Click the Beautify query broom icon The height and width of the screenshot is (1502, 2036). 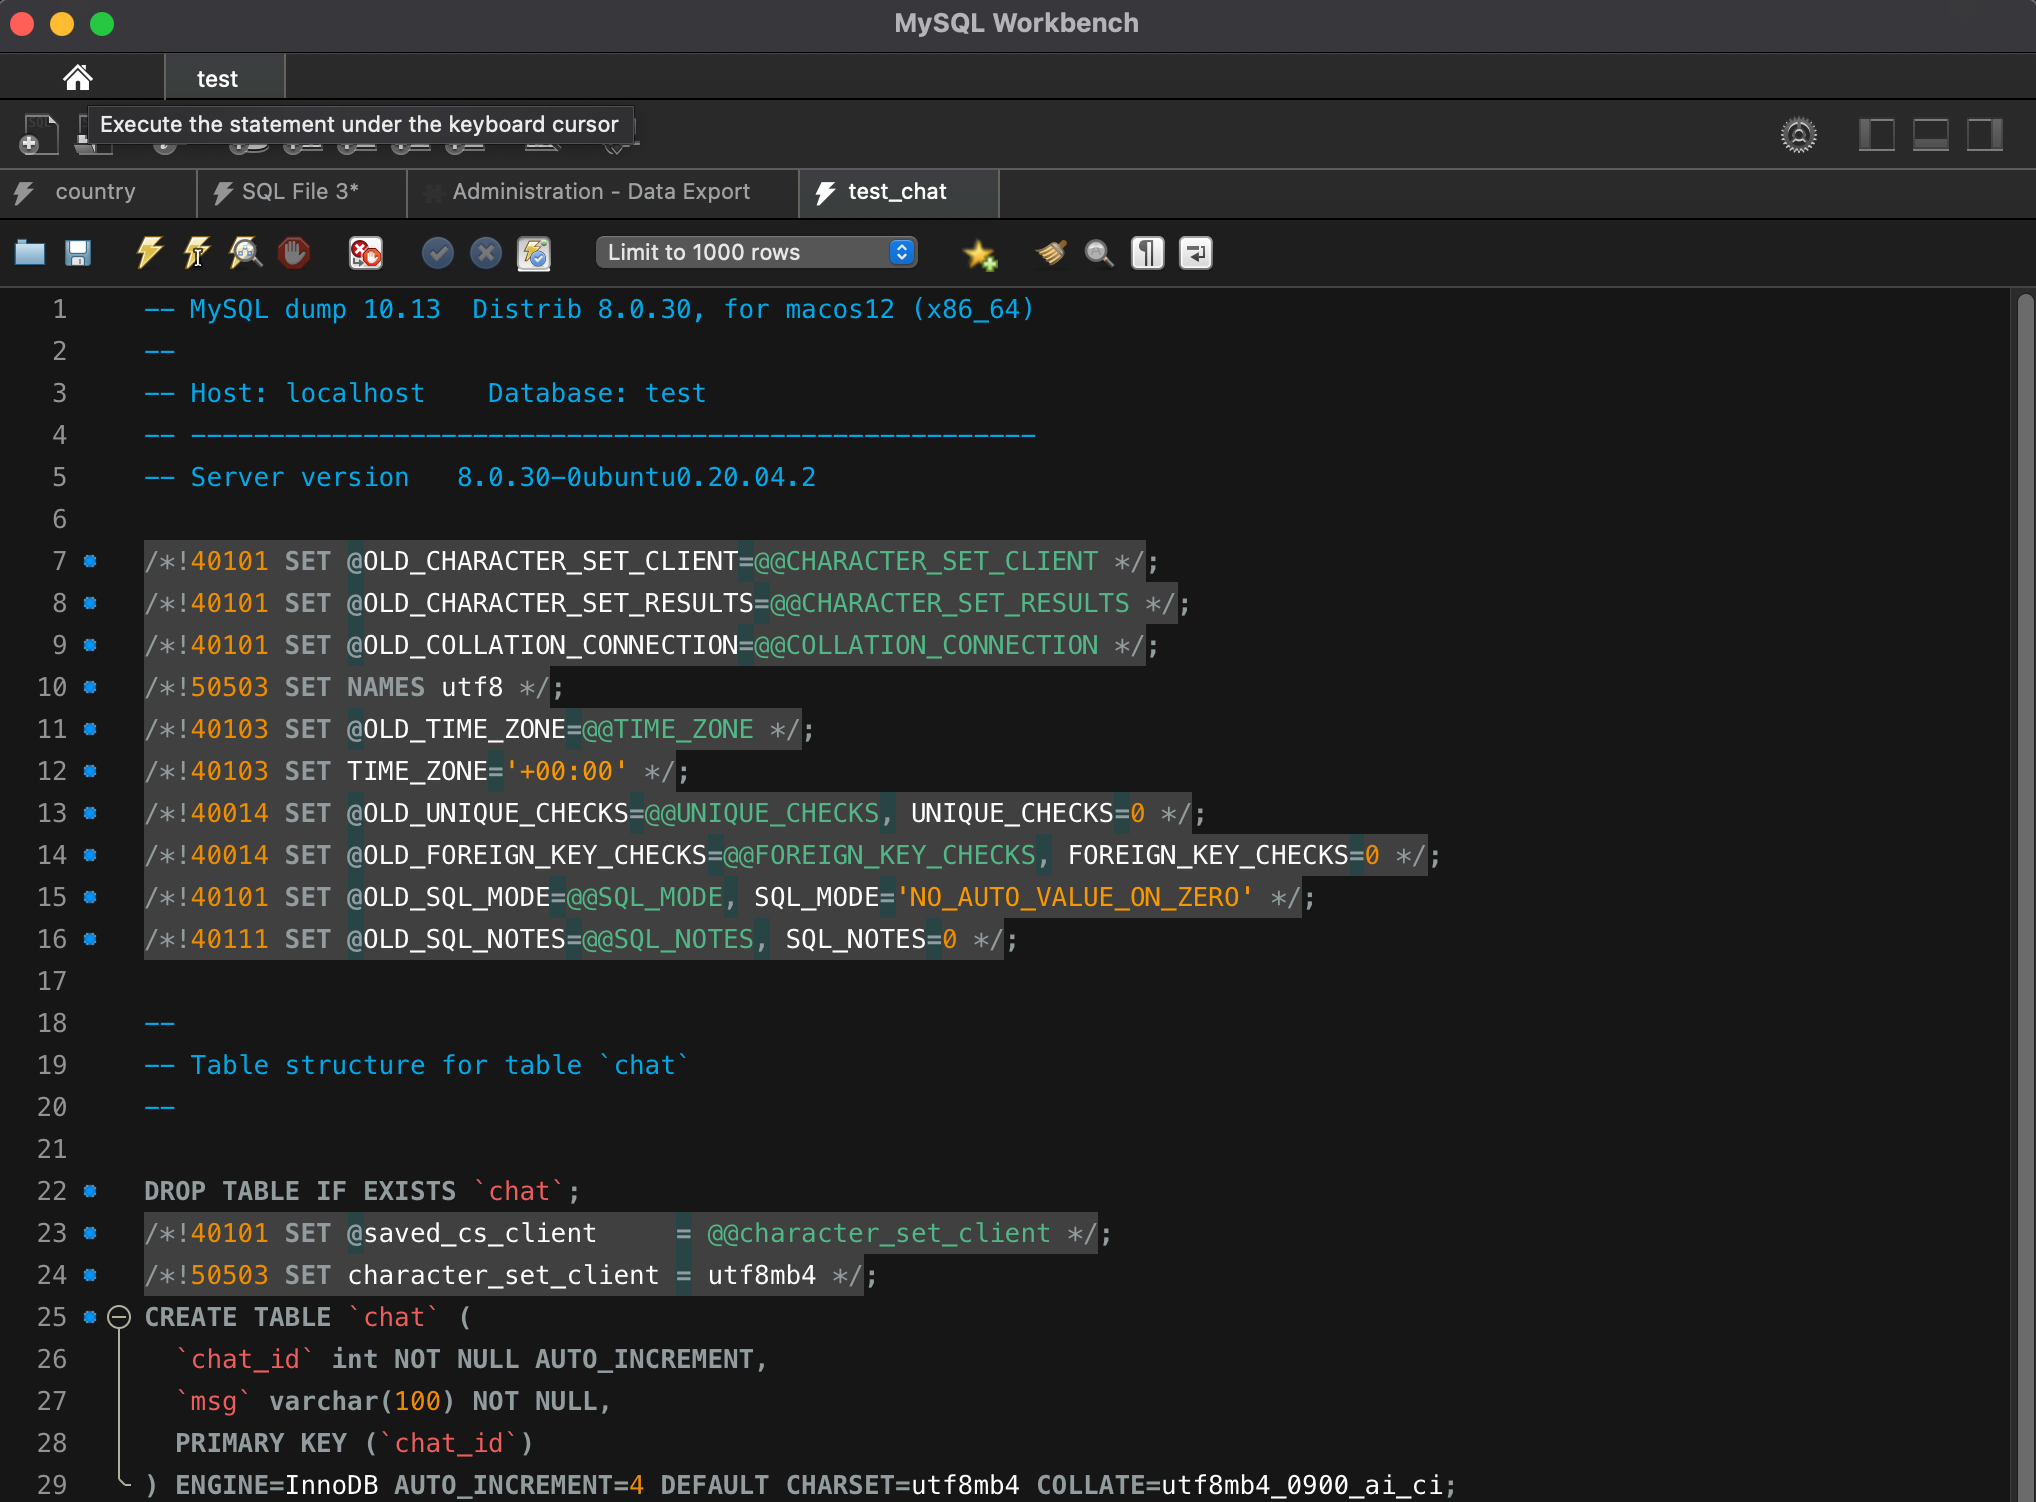tap(1051, 253)
